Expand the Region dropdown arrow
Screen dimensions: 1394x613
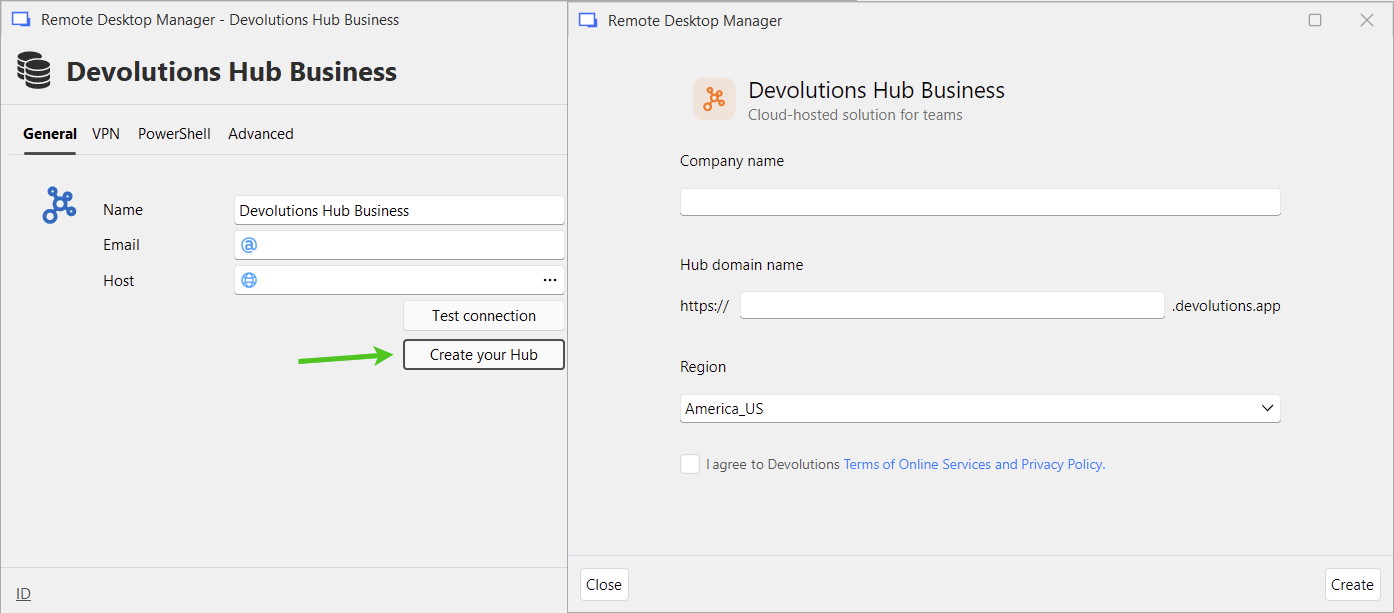click(x=1267, y=408)
